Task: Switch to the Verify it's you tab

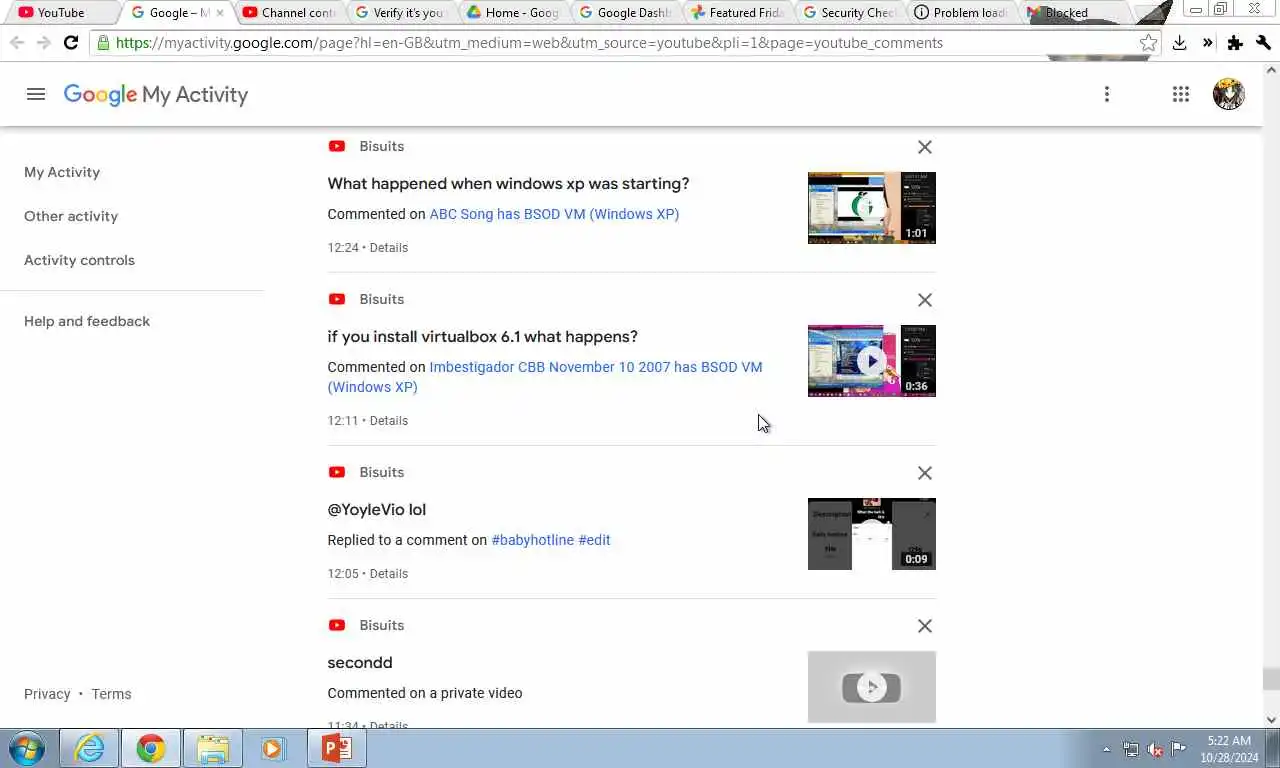Action: point(400,13)
